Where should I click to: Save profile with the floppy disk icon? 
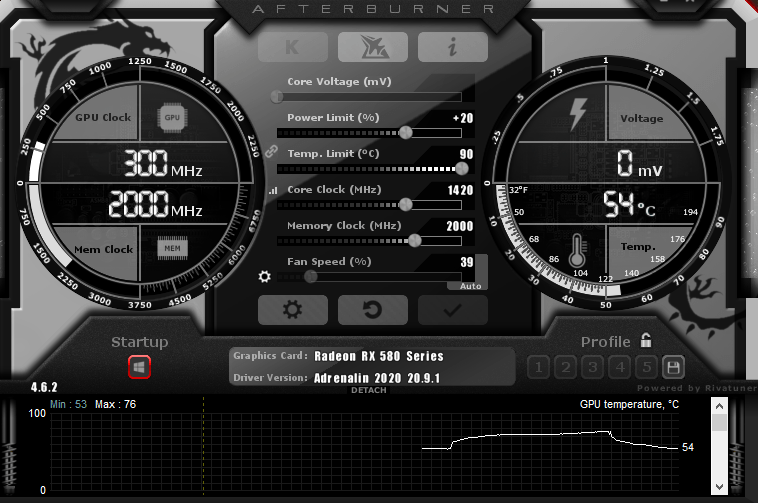coord(673,368)
